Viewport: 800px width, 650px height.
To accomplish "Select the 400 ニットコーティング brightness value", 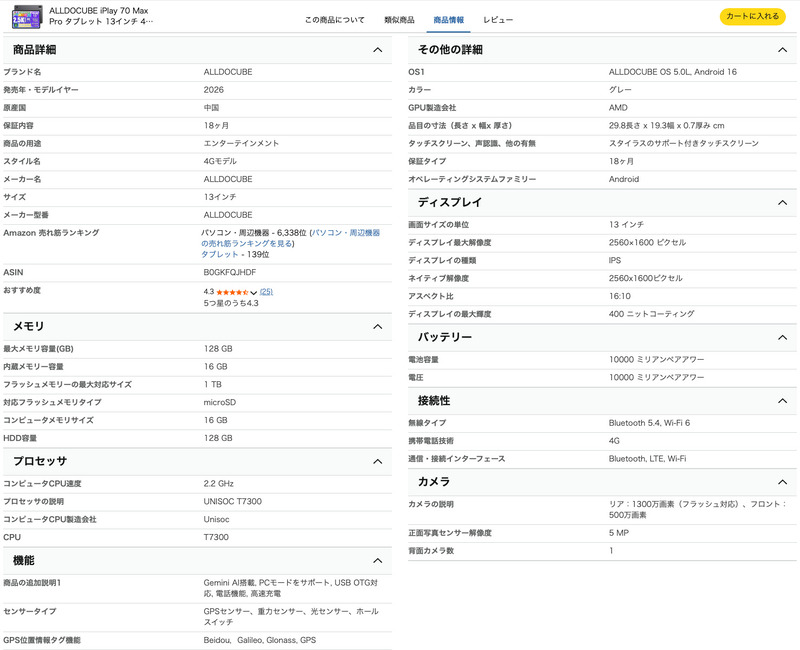I will click(x=651, y=314).
